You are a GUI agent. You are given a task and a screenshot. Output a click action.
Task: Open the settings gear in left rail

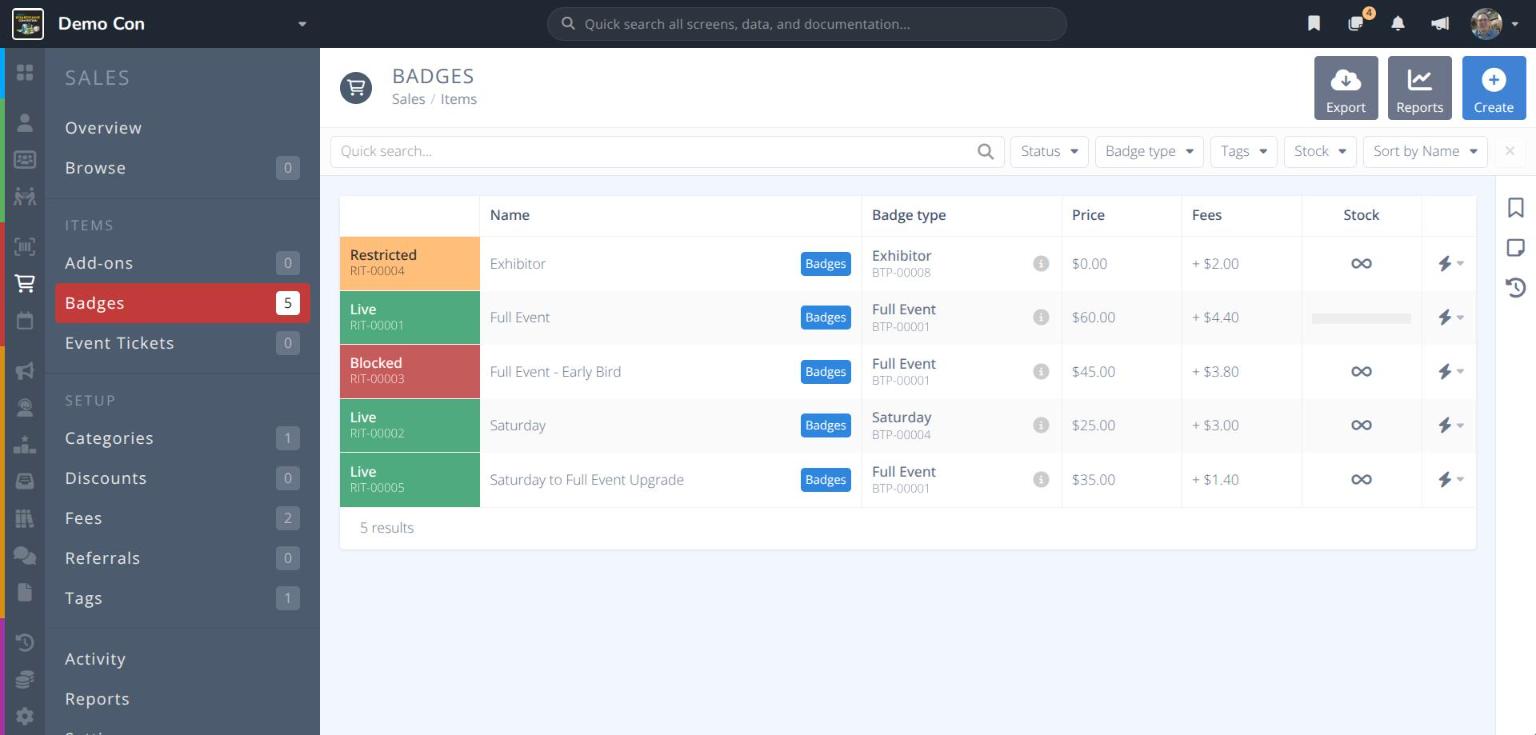pyautogui.click(x=25, y=716)
